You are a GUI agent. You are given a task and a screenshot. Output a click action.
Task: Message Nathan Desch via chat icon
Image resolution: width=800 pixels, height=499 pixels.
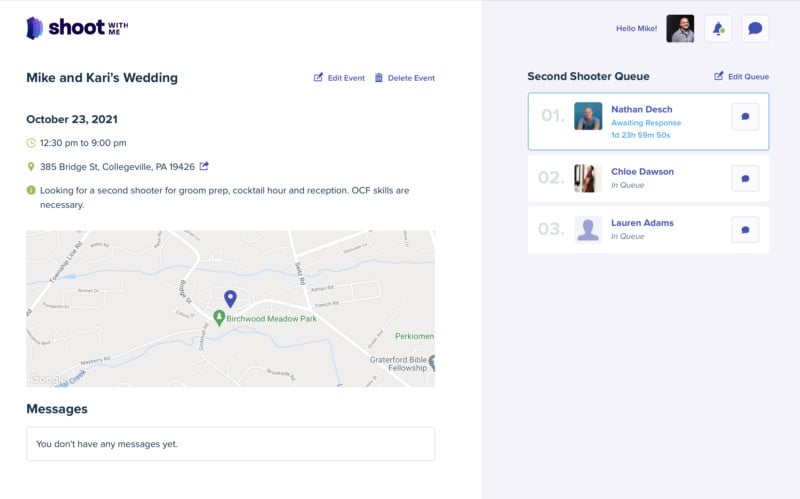[745, 116]
